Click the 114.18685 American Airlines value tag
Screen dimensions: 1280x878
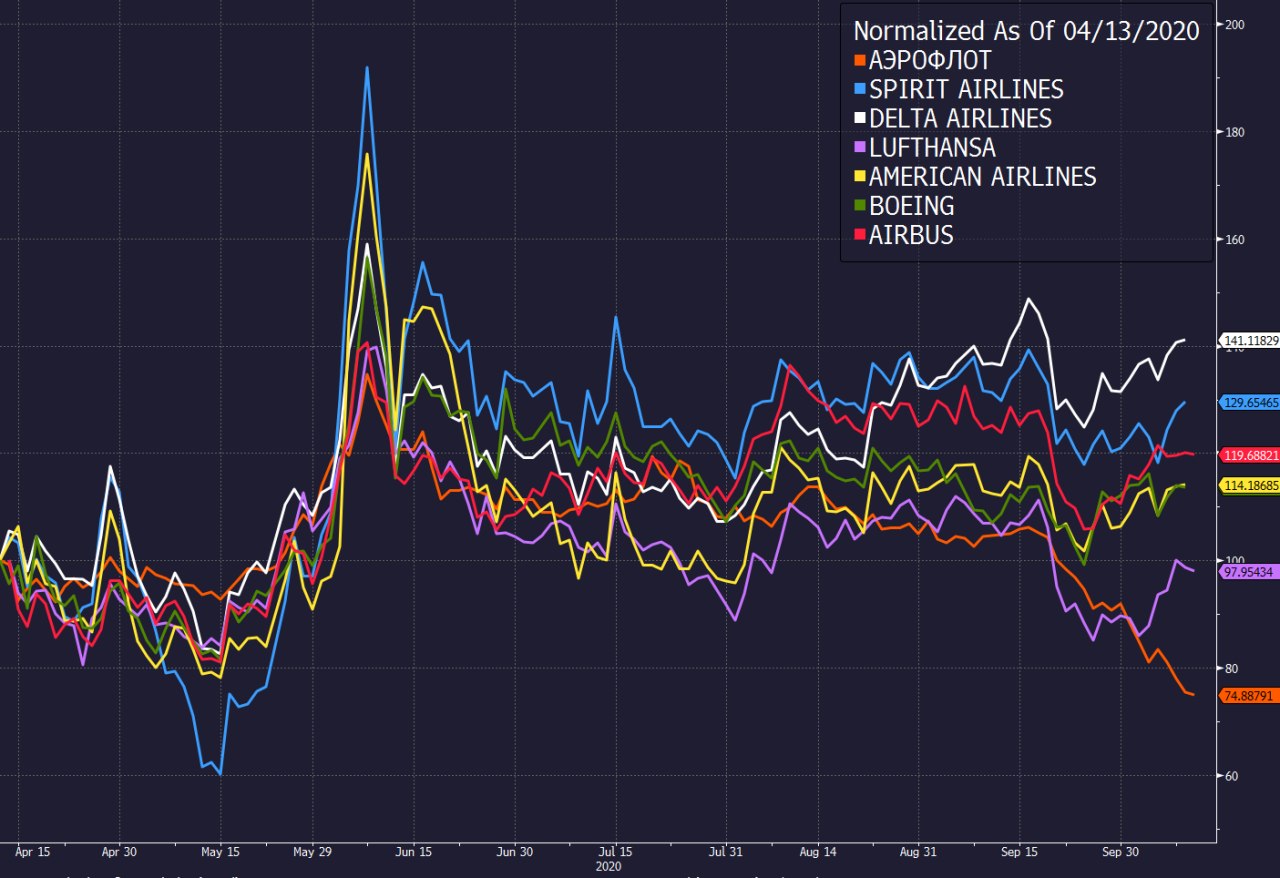(1250, 485)
